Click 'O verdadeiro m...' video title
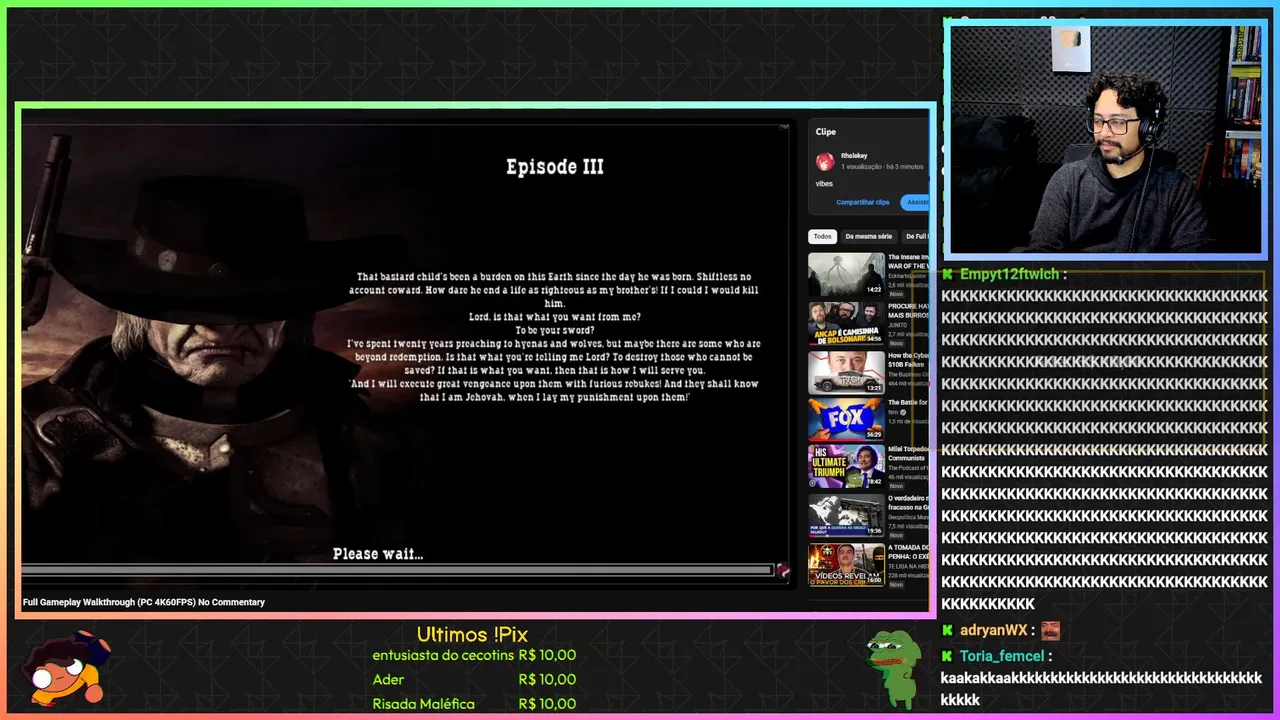This screenshot has height=720, width=1280. (908, 503)
